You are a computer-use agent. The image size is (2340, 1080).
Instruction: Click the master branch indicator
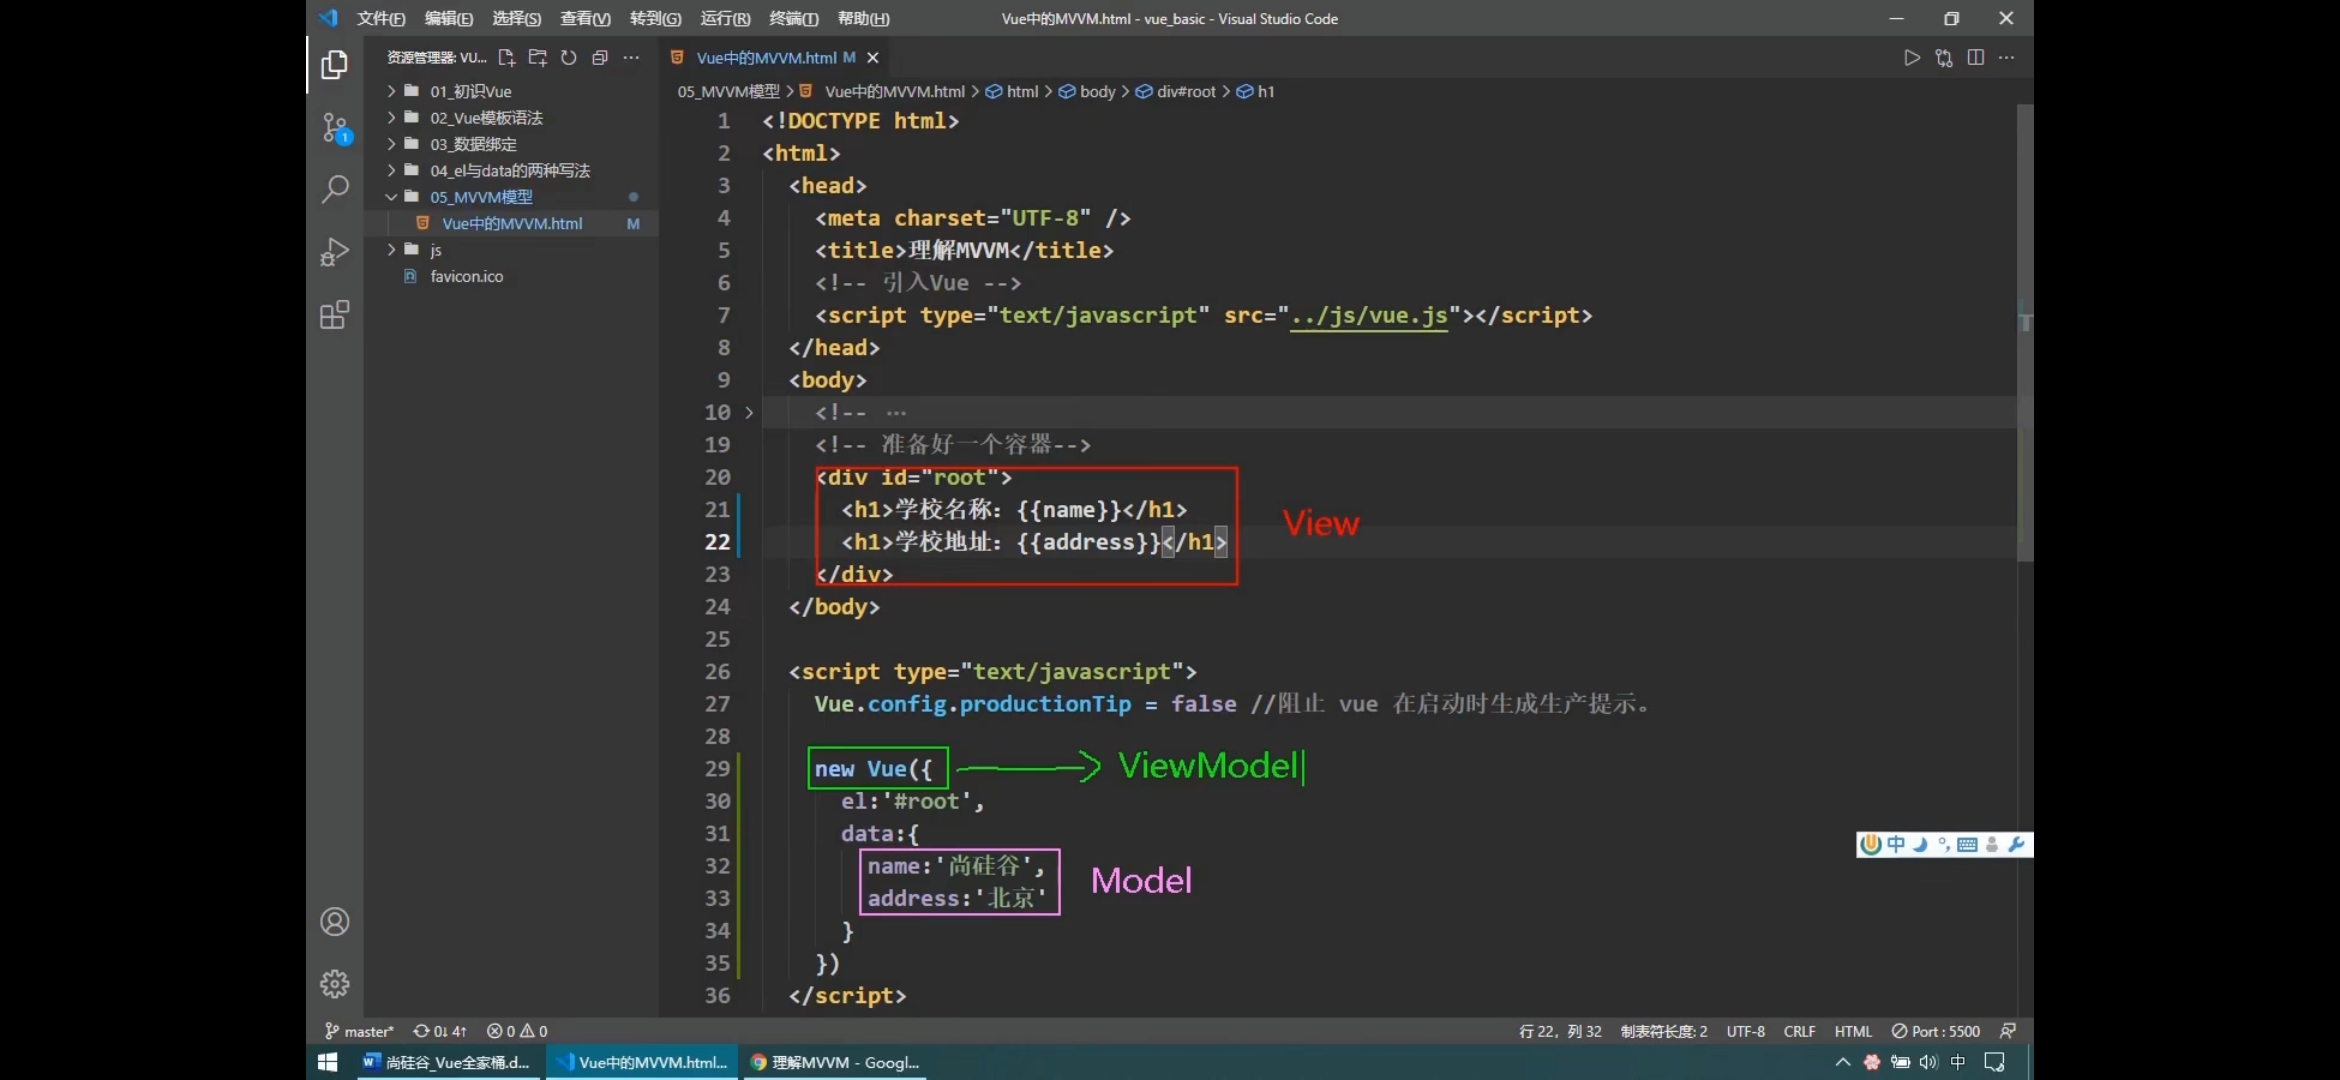(x=360, y=1031)
